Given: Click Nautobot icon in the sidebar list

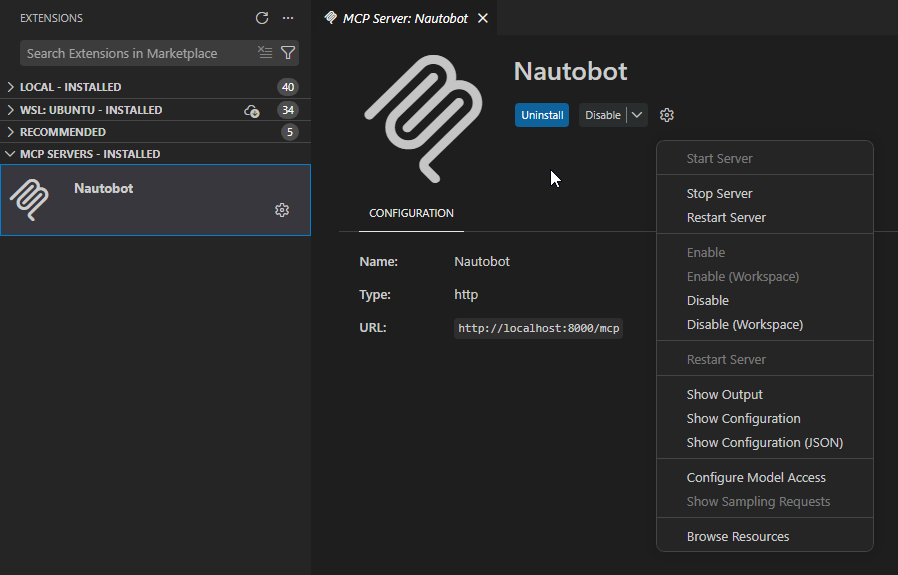Looking at the screenshot, I should point(29,200).
